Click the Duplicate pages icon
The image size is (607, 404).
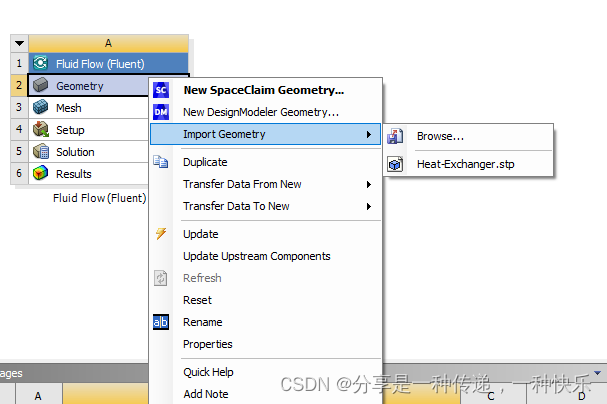(161, 161)
